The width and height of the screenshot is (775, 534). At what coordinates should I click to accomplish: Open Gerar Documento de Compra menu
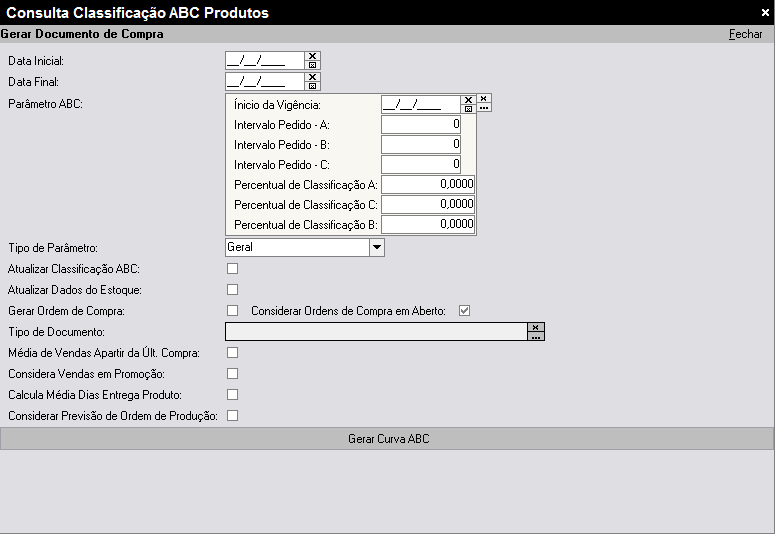[82, 34]
